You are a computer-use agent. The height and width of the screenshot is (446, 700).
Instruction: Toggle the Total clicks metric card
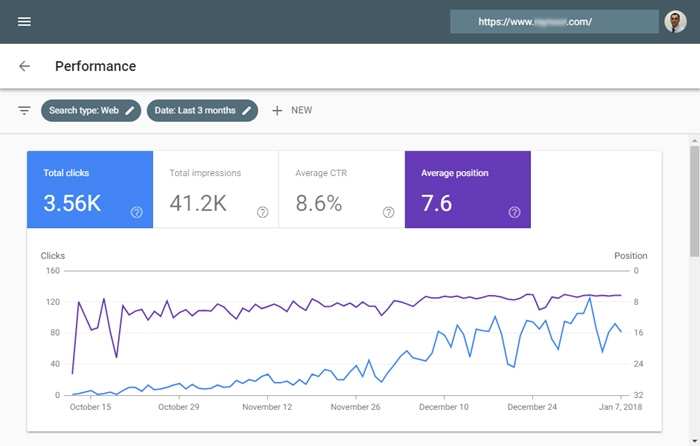(x=90, y=189)
